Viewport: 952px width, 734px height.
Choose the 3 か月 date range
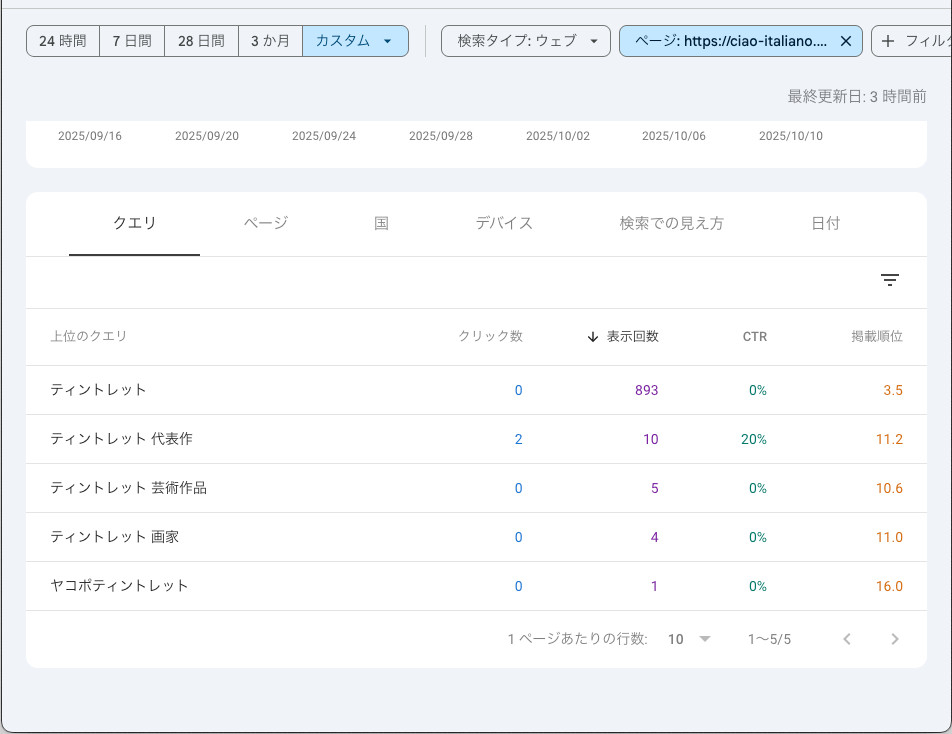click(x=270, y=41)
